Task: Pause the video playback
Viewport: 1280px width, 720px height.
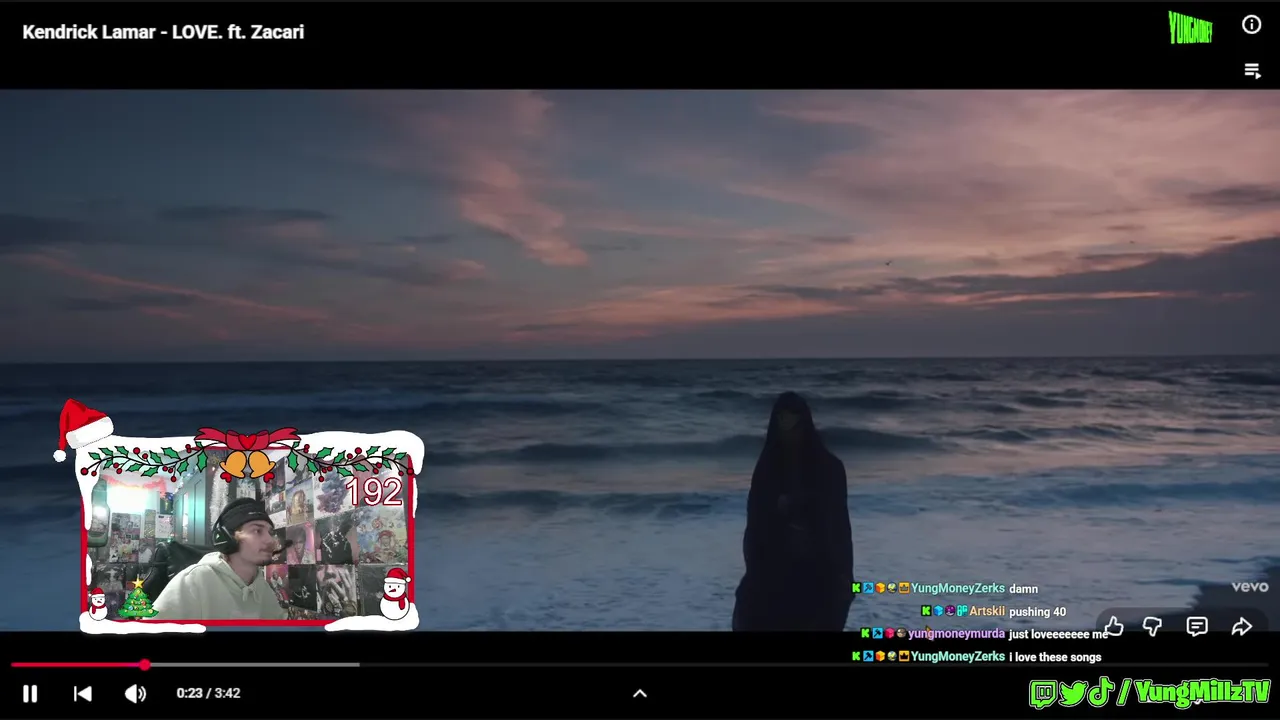Action: pyautogui.click(x=30, y=693)
